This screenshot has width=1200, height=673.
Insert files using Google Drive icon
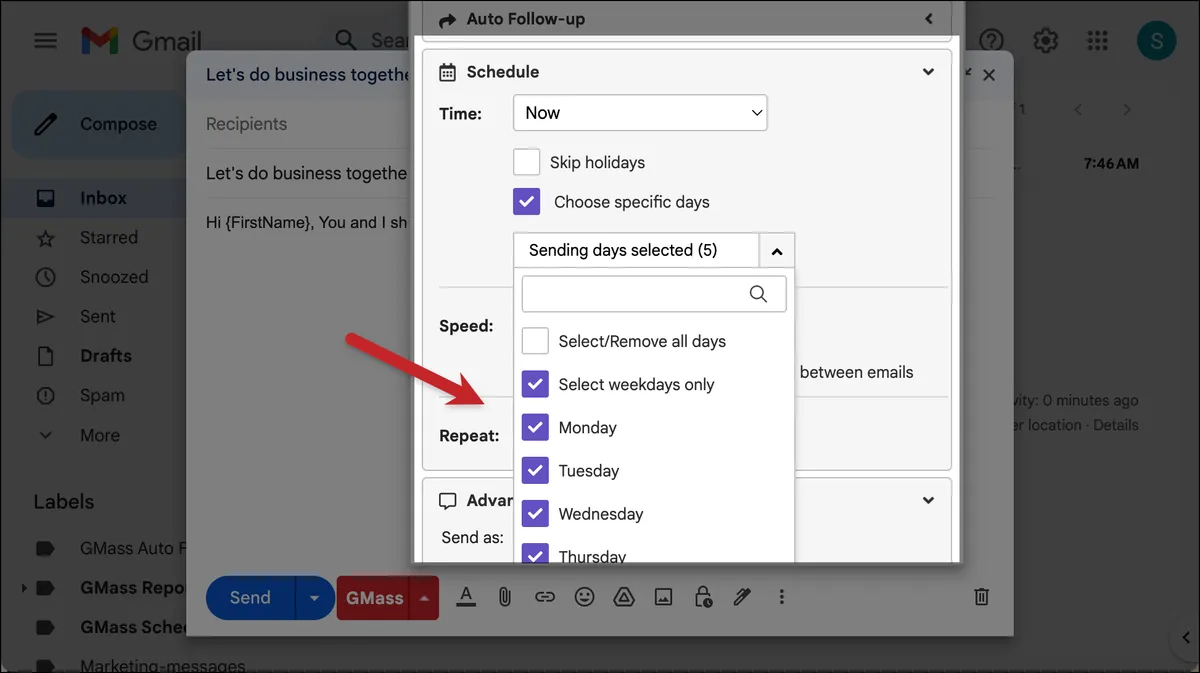[623, 597]
